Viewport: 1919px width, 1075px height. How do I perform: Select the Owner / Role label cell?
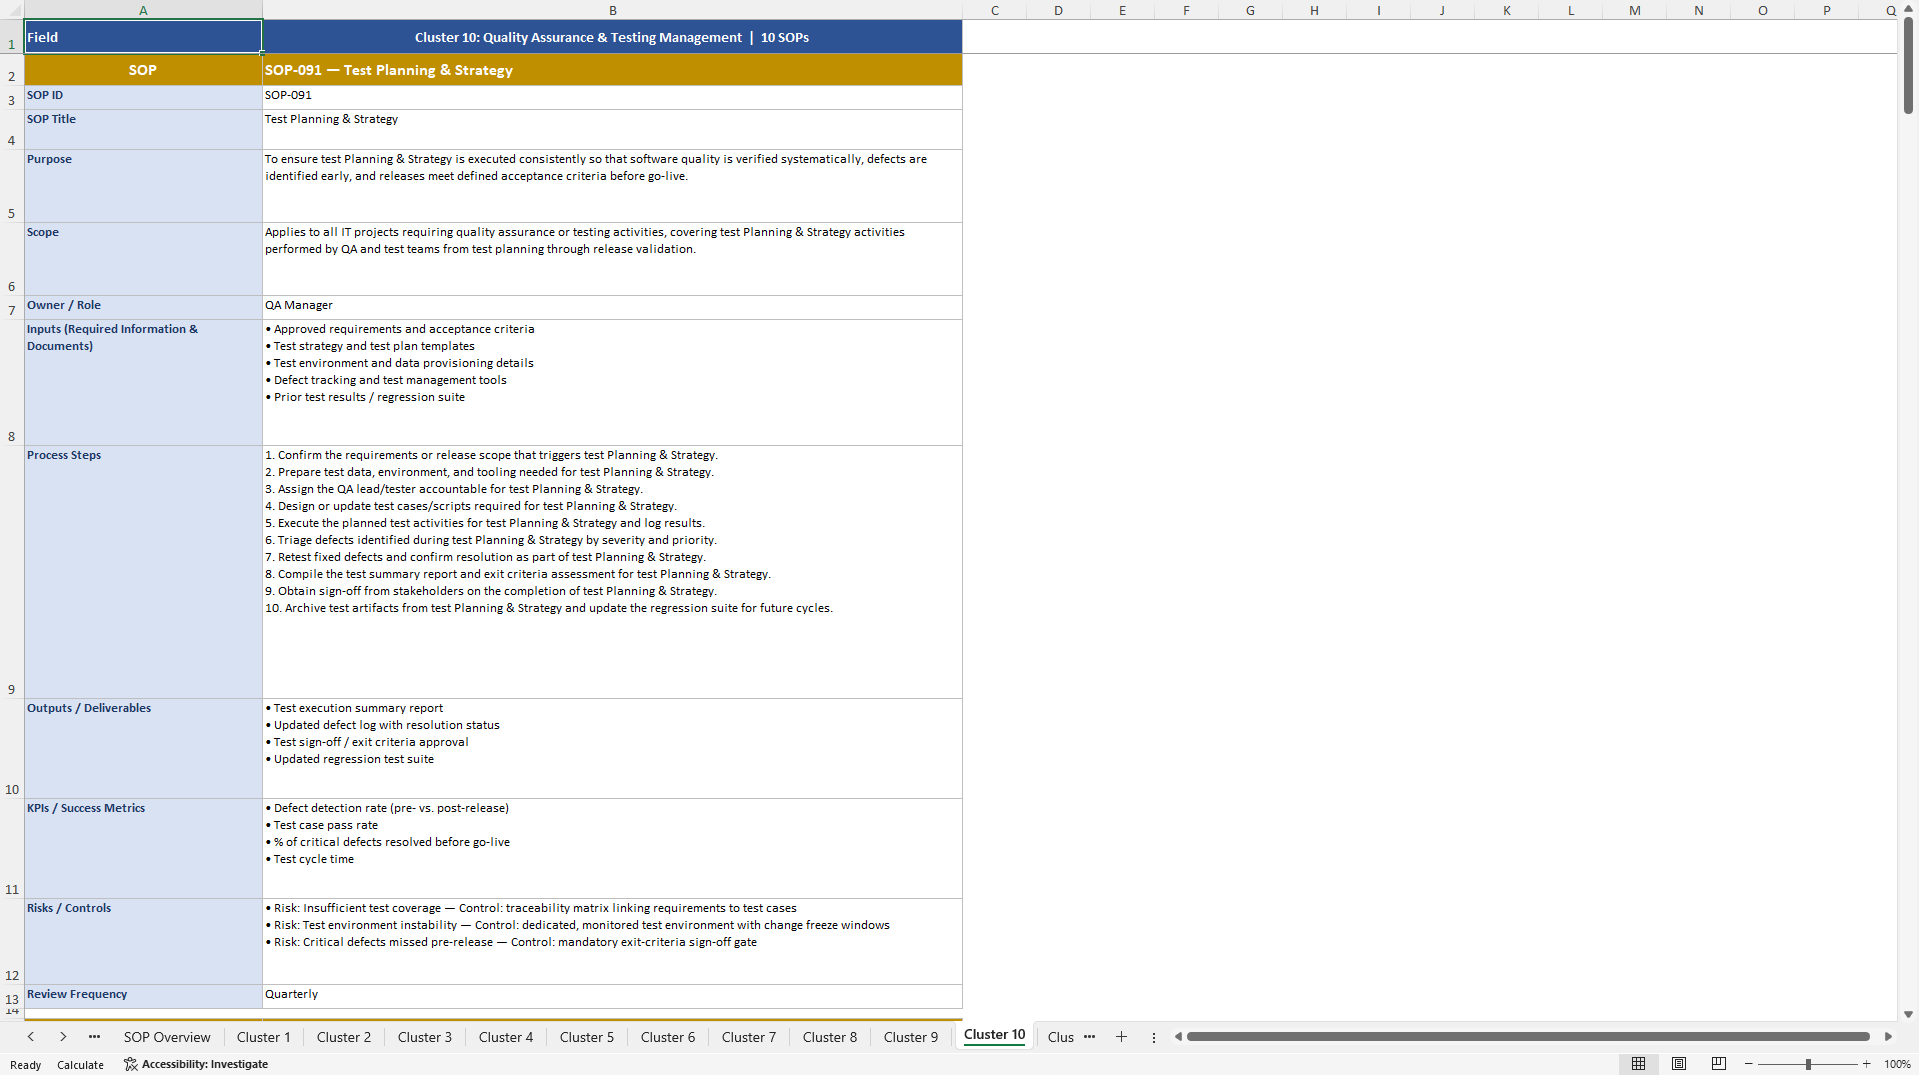(143, 307)
